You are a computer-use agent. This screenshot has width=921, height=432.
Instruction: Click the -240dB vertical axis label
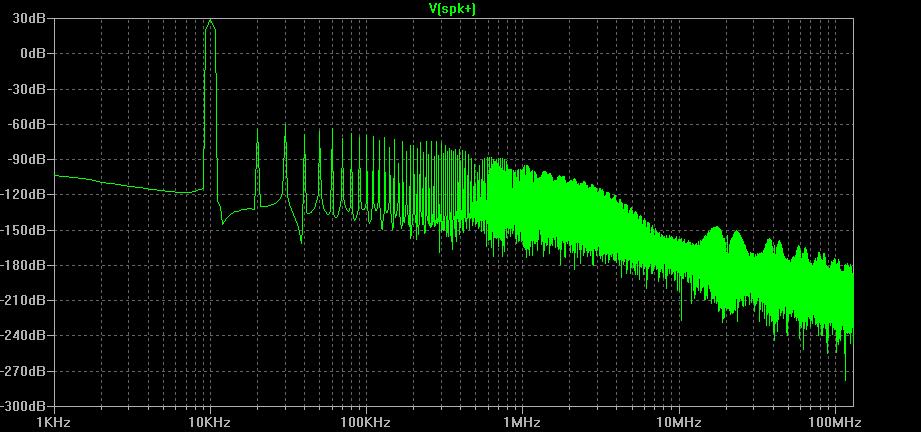coord(23,336)
